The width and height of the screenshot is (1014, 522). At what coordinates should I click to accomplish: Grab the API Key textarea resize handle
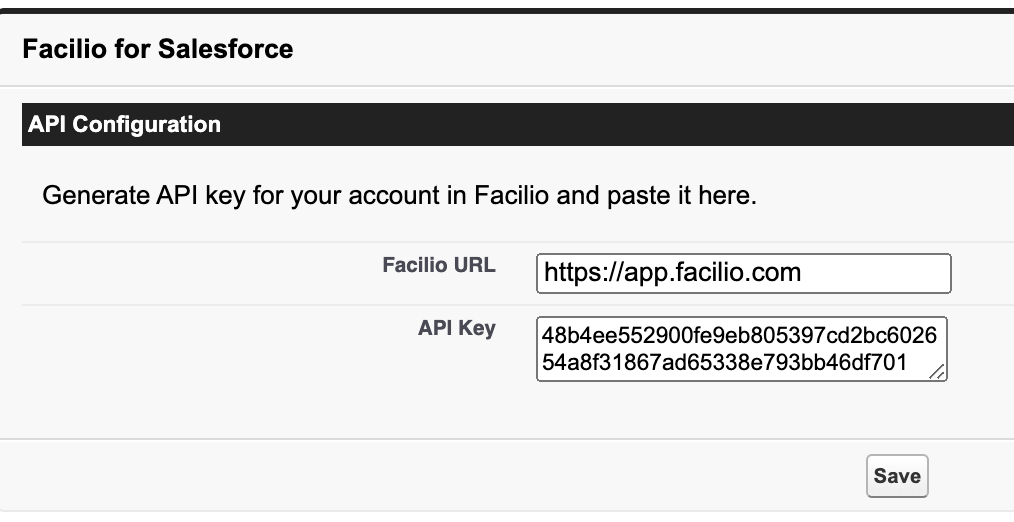click(937, 372)
